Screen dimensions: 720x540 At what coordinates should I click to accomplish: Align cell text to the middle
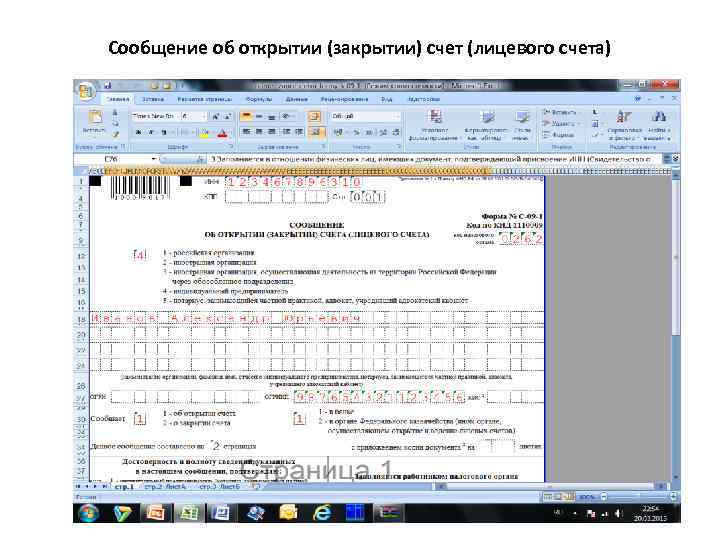259,116
